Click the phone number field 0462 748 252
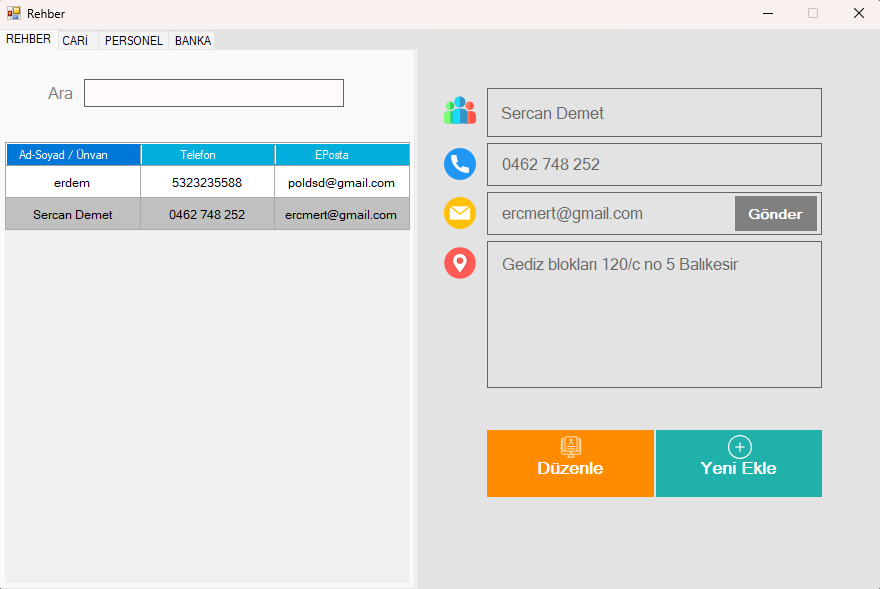 point(654,164)
